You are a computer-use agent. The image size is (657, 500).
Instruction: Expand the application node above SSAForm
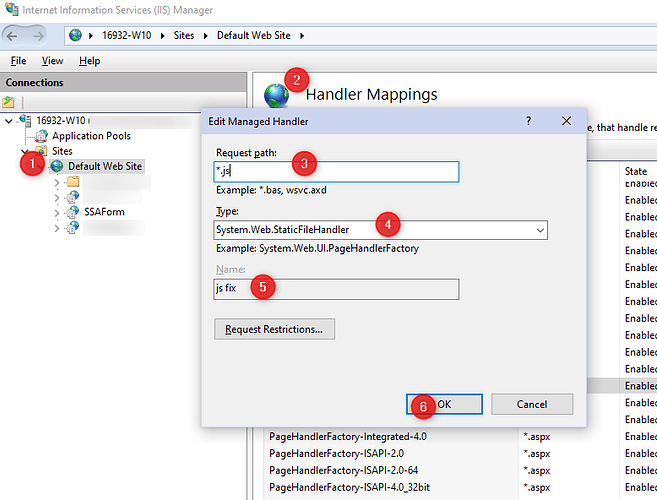tap(57, 197)
